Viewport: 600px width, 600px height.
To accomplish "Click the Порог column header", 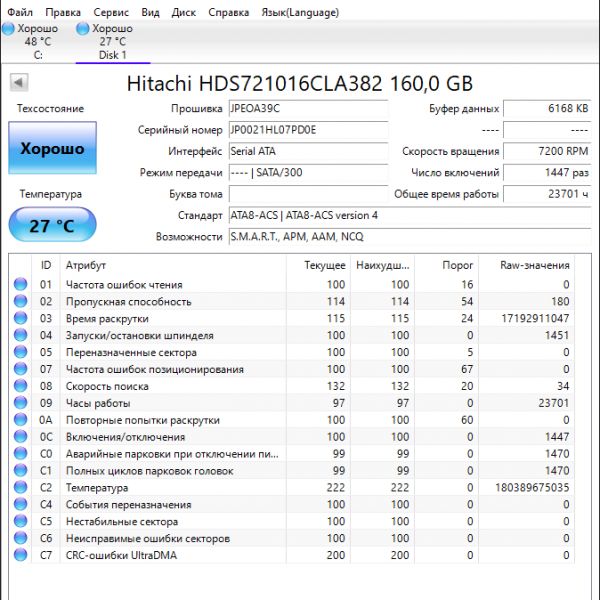I will coord(446,265).
